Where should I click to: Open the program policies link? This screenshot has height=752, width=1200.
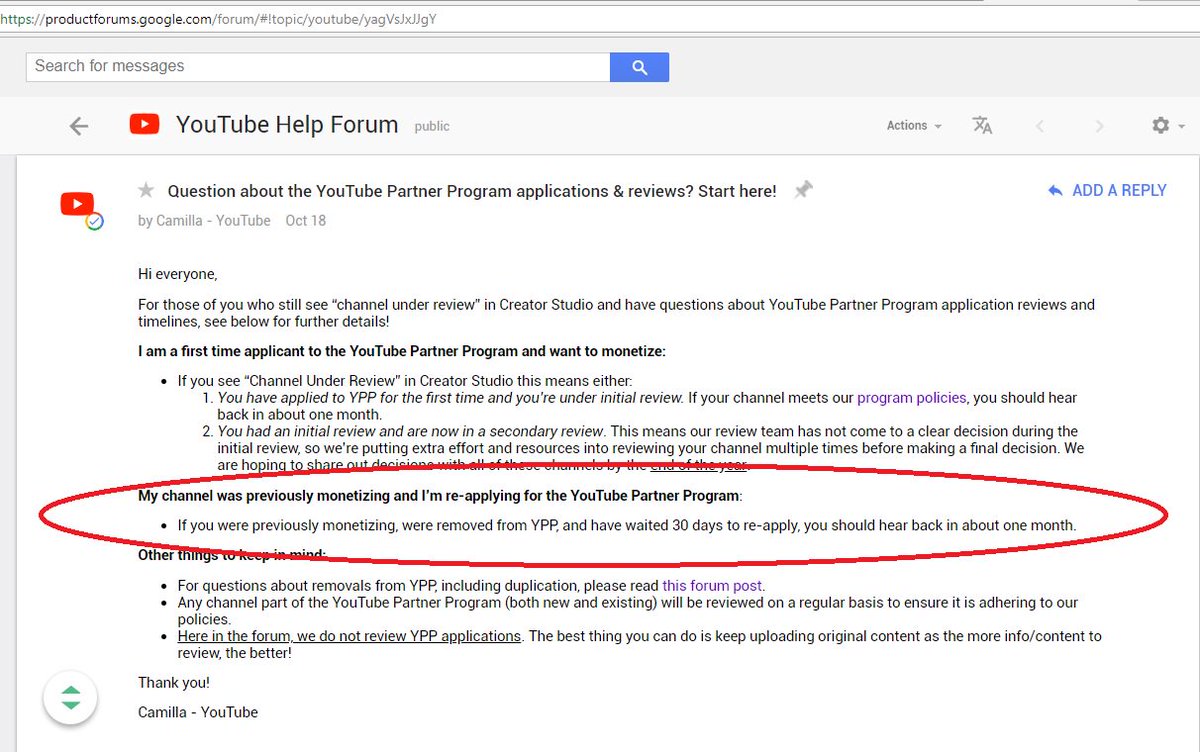pos(912,398)
